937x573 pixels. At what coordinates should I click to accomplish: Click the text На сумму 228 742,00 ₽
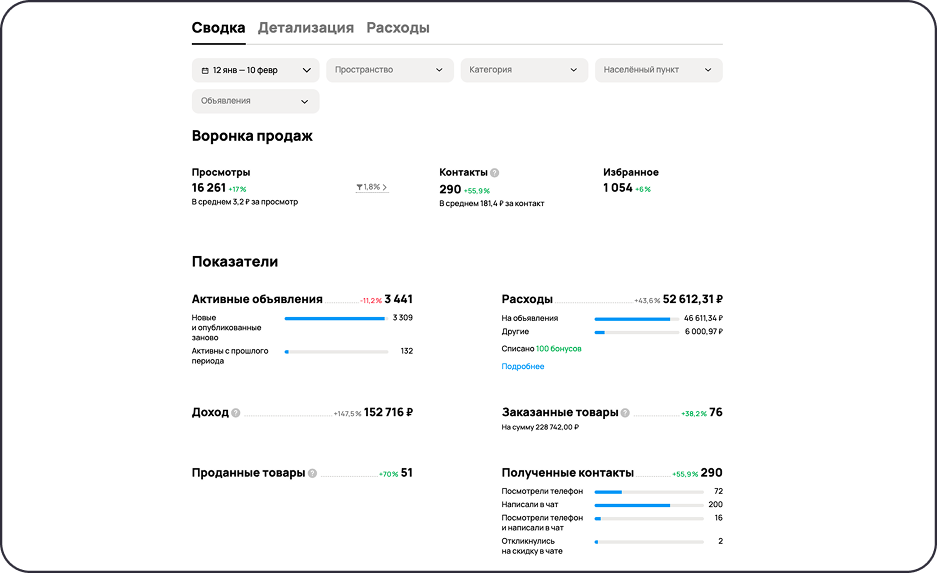(540, 427)
